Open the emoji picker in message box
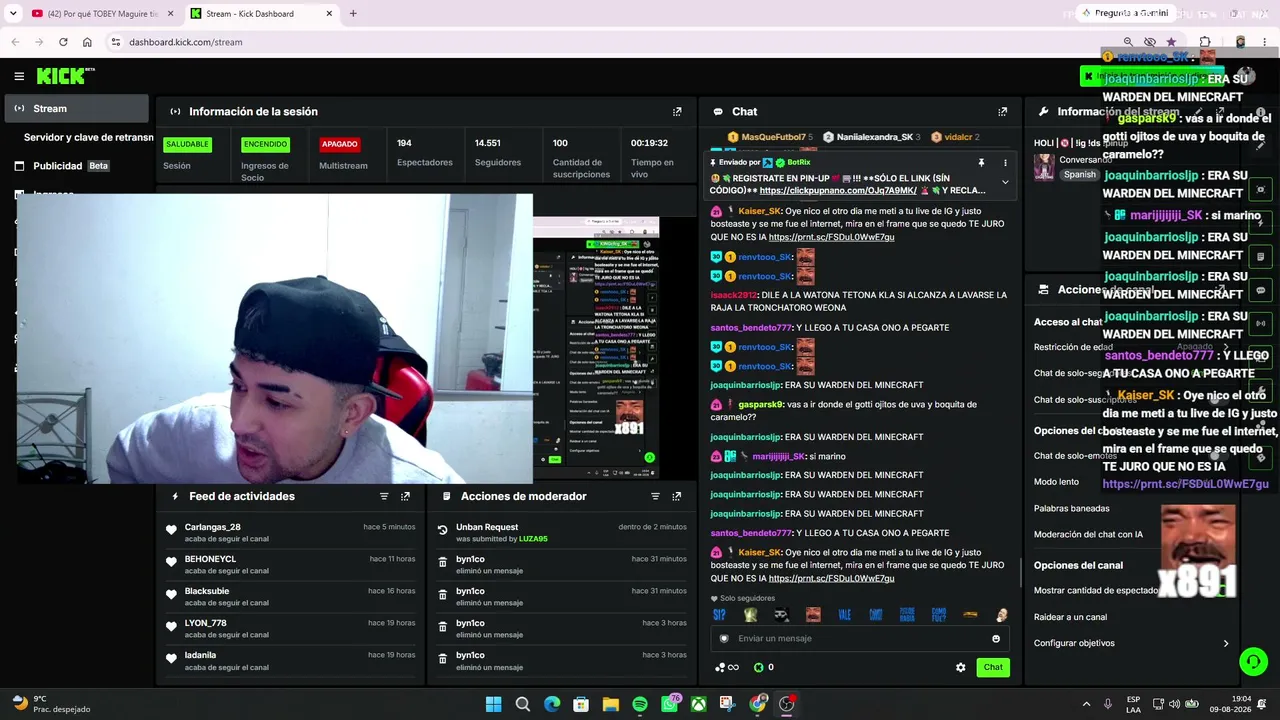Viewport: 1280px width, 720px height. 996,639
